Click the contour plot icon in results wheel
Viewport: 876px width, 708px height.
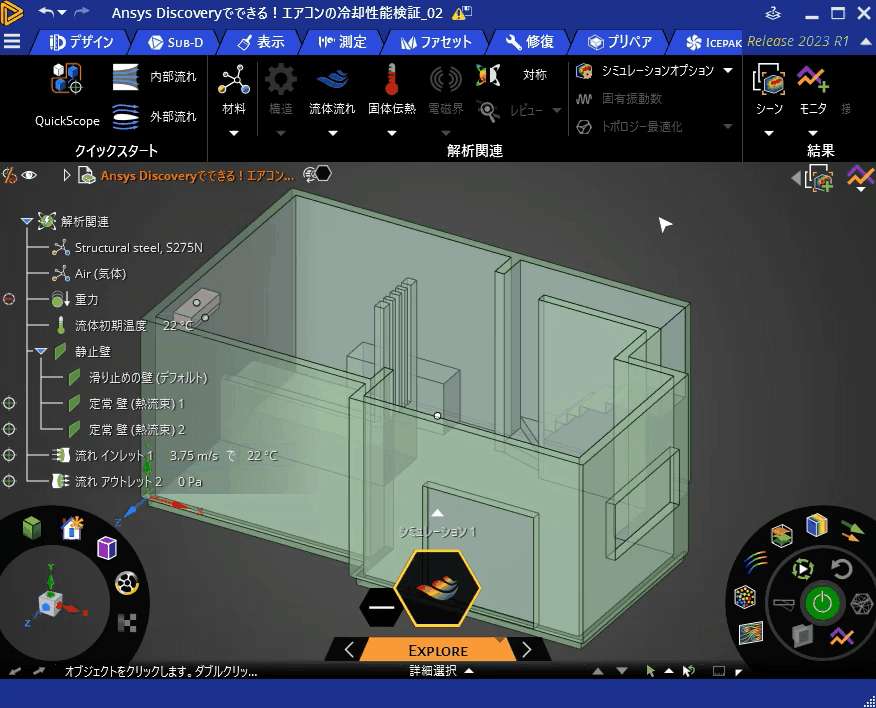[751, 633]
